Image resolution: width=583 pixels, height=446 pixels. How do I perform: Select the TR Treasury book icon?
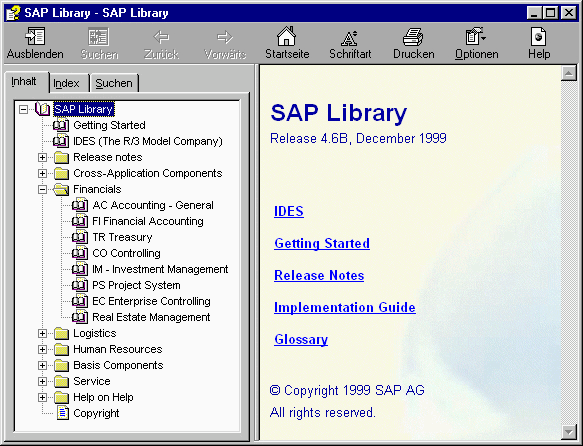click(80, 237)
